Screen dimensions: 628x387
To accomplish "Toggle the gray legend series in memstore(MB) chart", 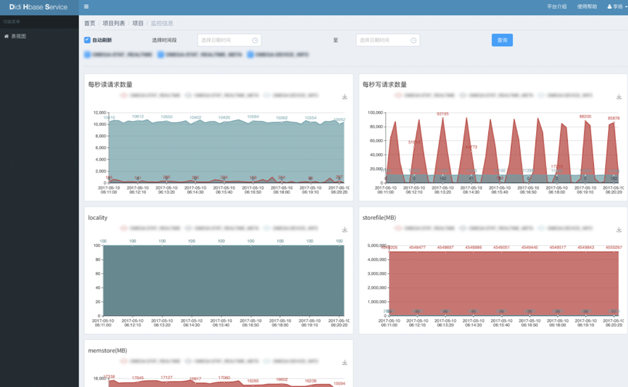I will (222, 361).
